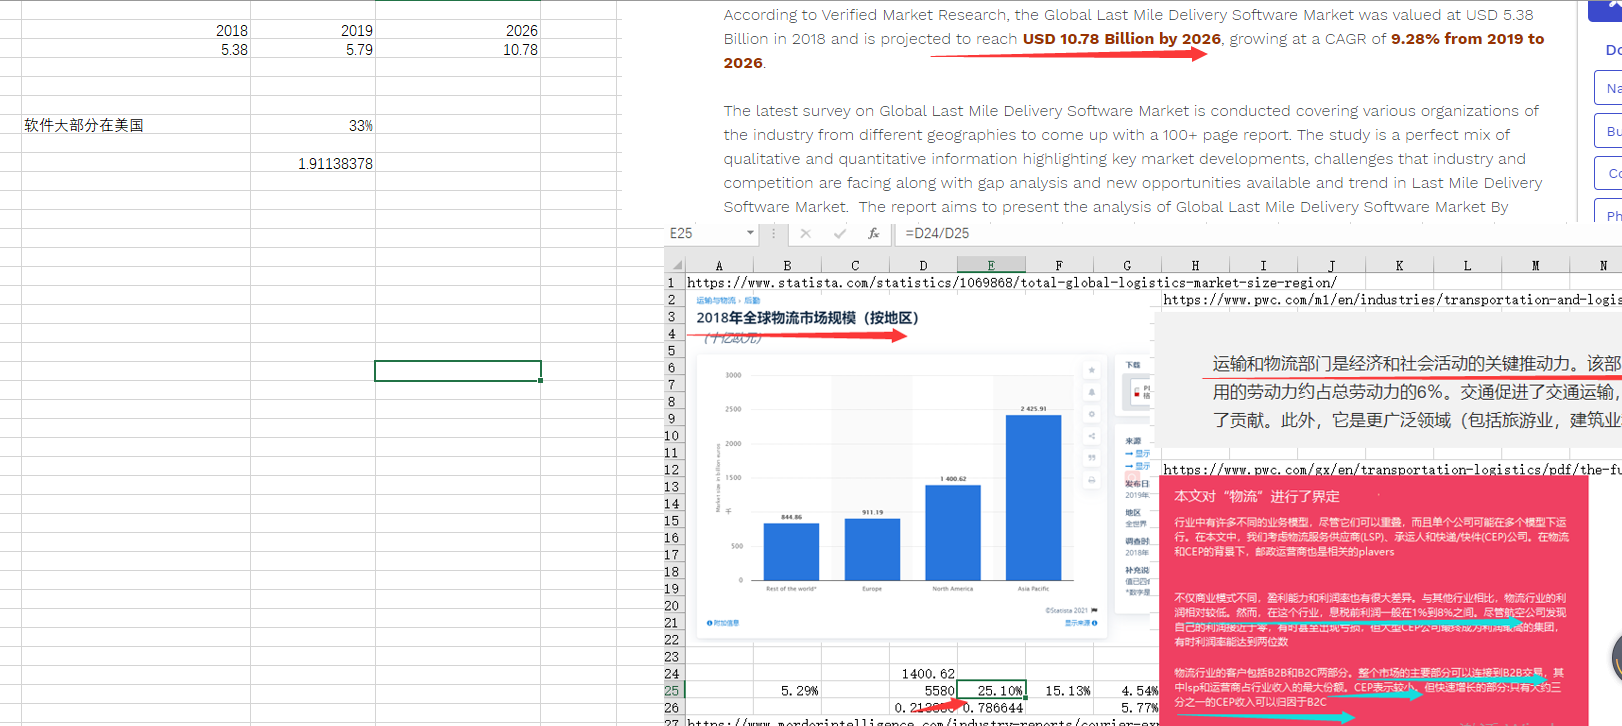
Task: Select row 25 header
Action: pyautogui.click(x=672, y=690)
